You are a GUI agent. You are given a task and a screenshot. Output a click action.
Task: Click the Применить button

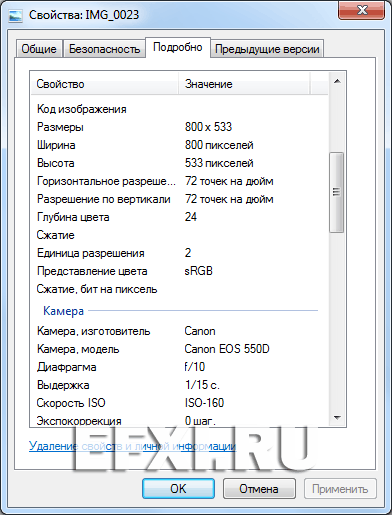click(340, 489)
